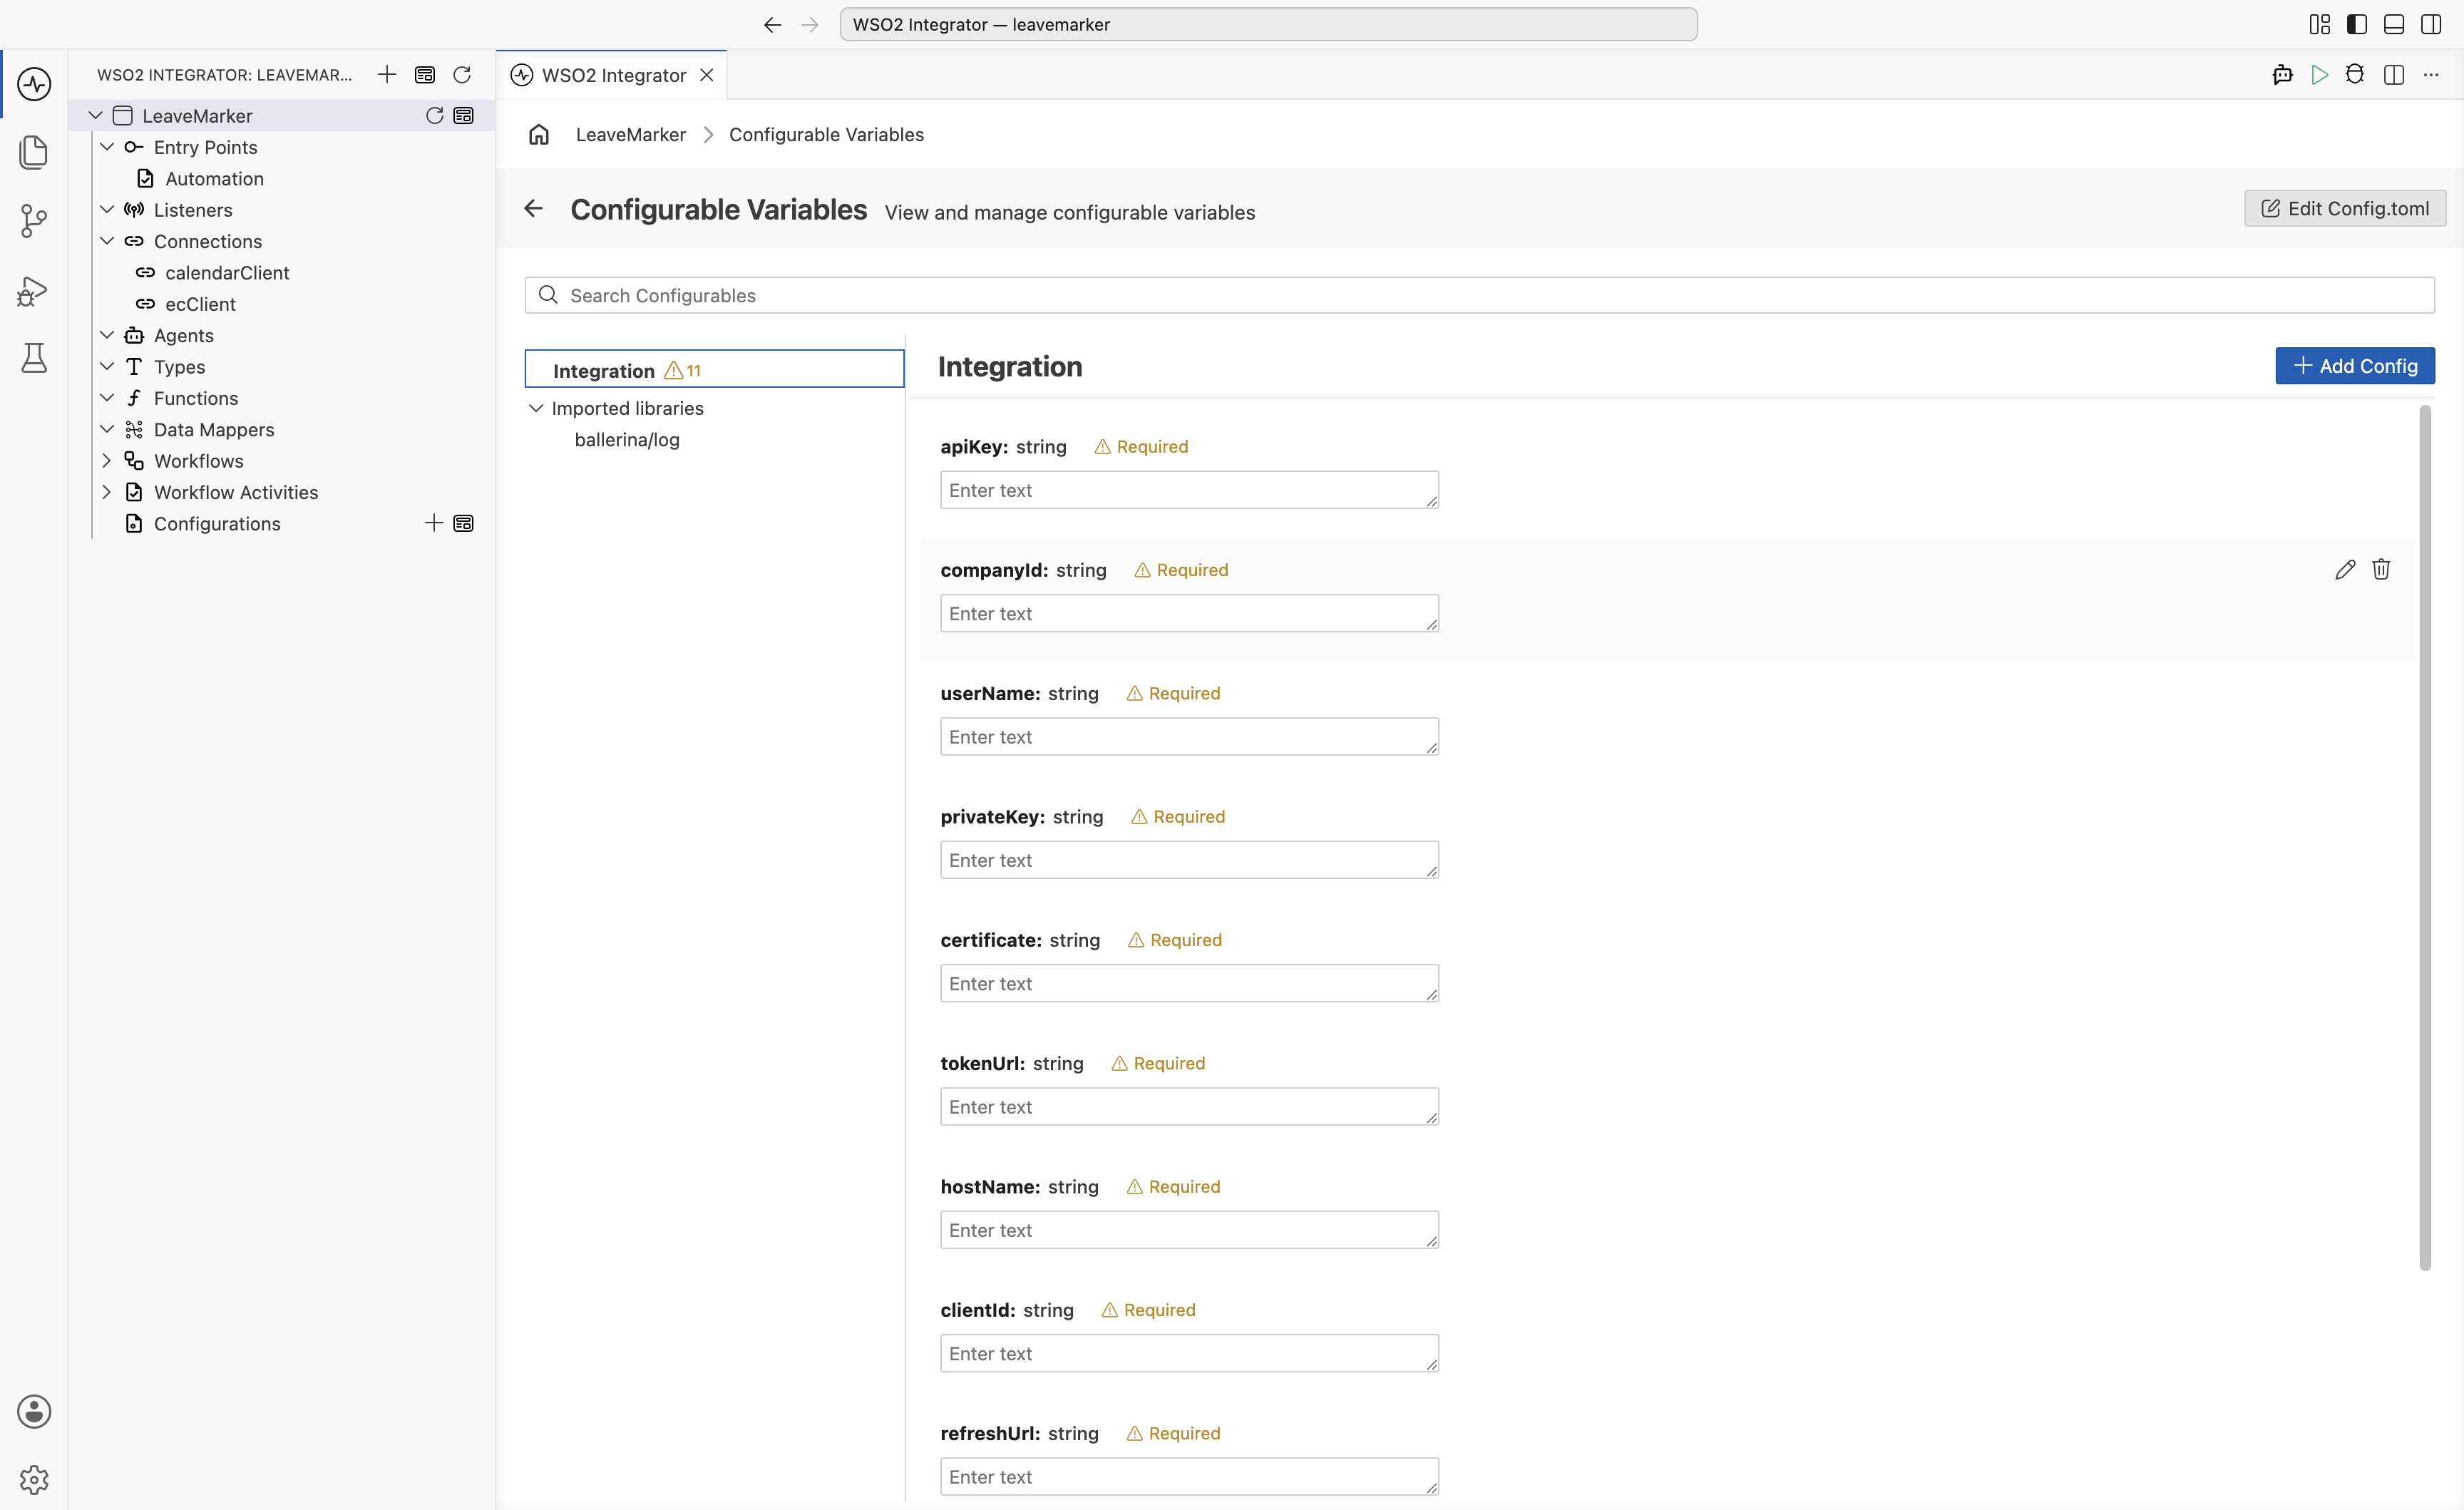Viewport: 2464px width, 1510px height.
Task: Open the WSO2 Integrator activity bar icon
Action: [34, 83]
